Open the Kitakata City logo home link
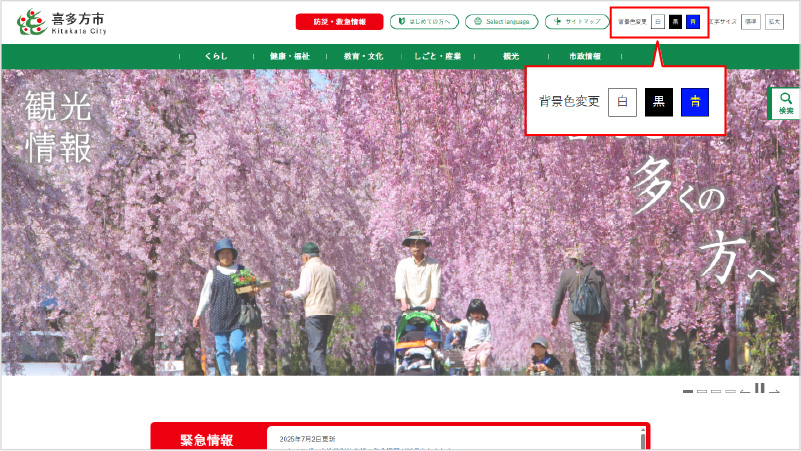Screen dimensions: 801x451 pyautogui.click(x=62, y=22)
